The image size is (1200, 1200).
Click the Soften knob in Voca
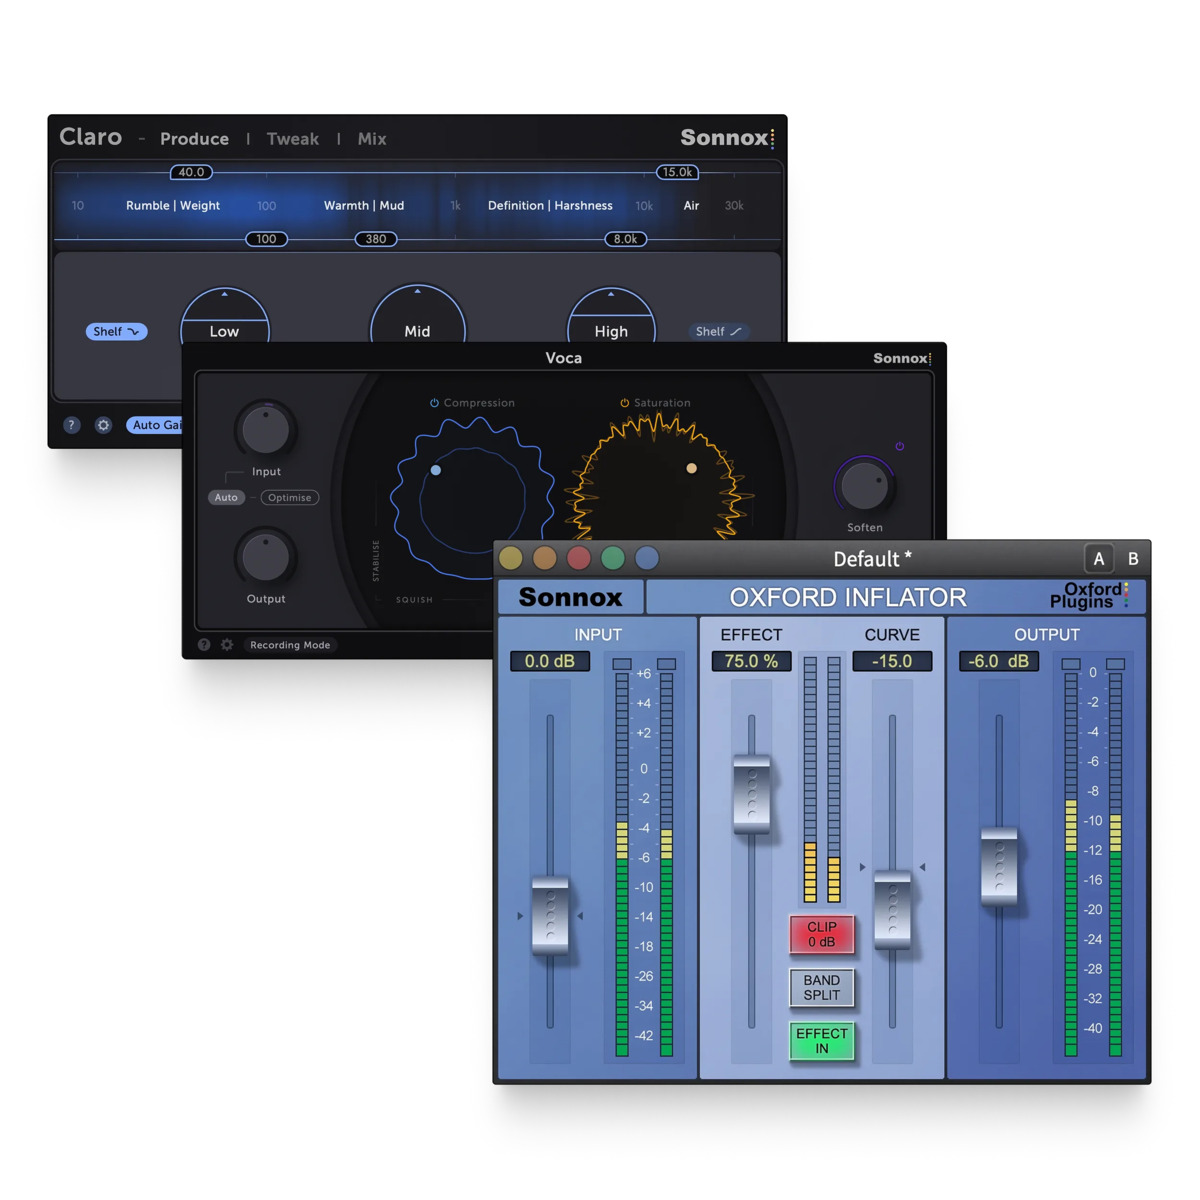coord(864,486)
